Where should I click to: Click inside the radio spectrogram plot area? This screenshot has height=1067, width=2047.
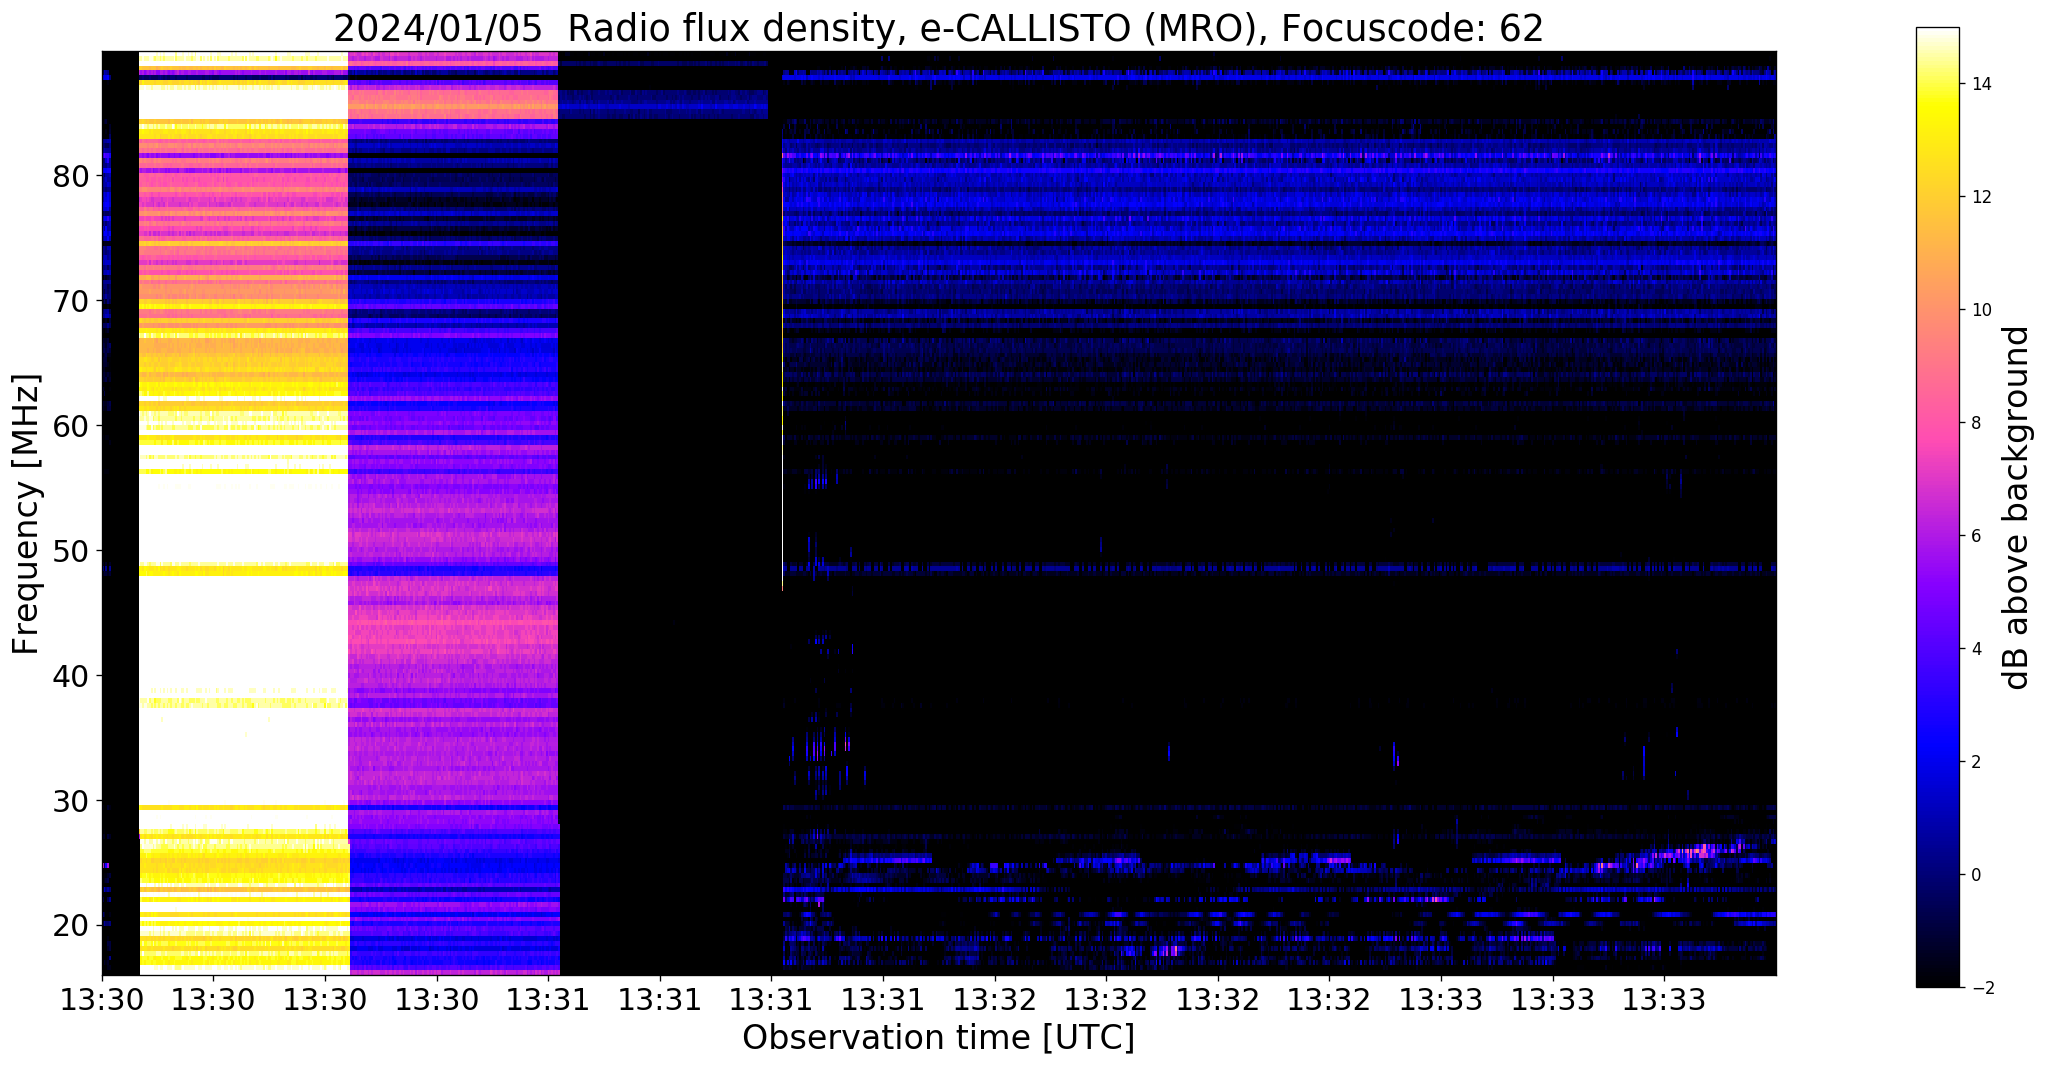[939, 513]
